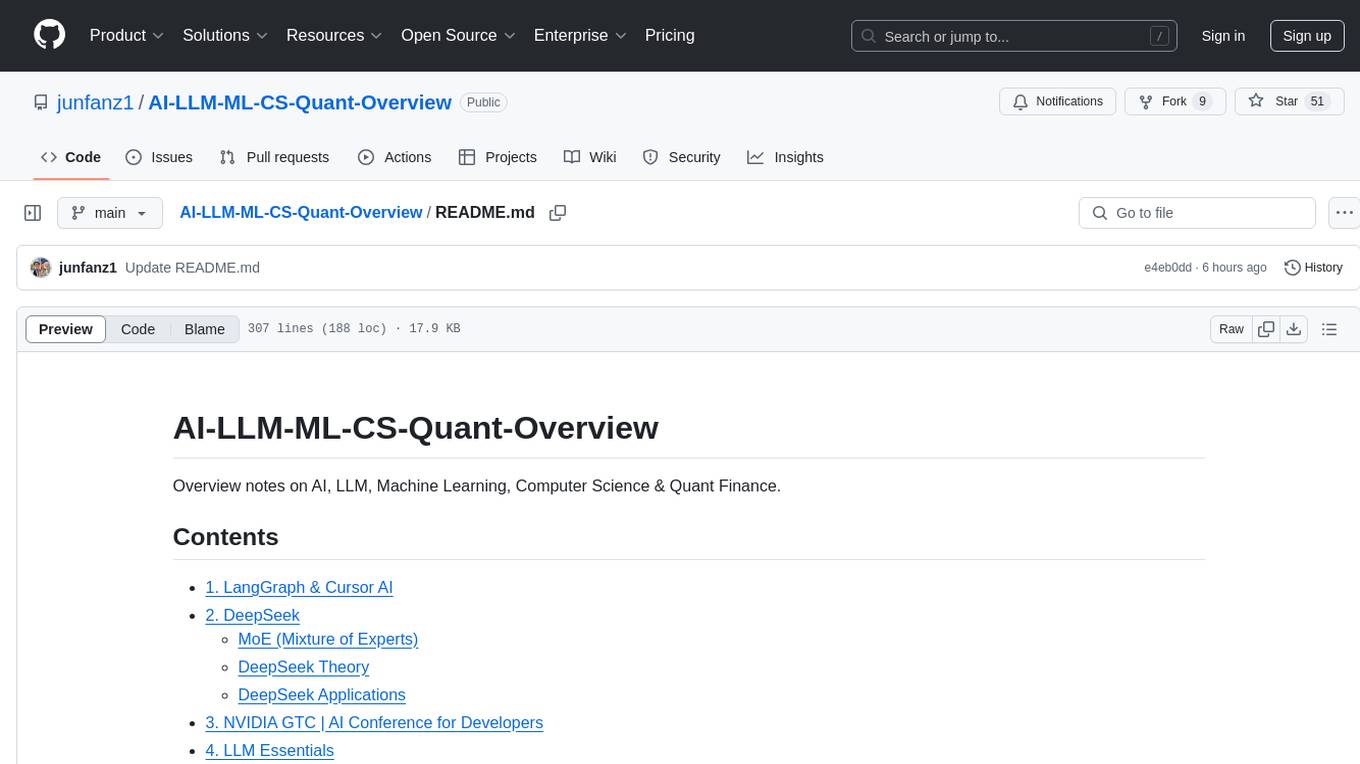Expand the Solutions menu
The width and height of the screenshot is (1360, 764).
pos(225,35)
